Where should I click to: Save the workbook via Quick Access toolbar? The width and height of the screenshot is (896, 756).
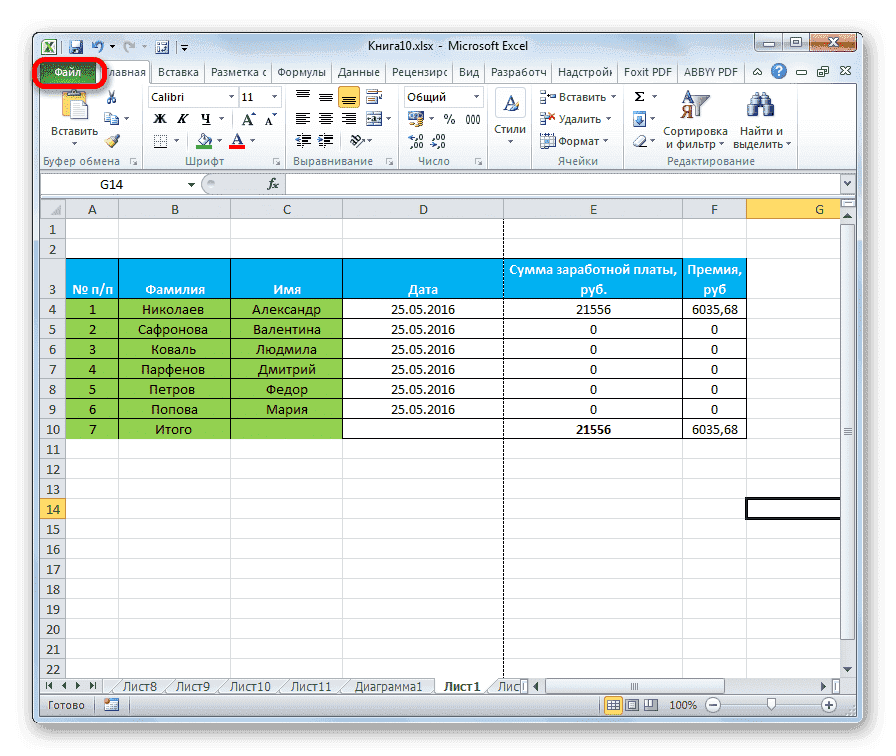click(76, 46)
